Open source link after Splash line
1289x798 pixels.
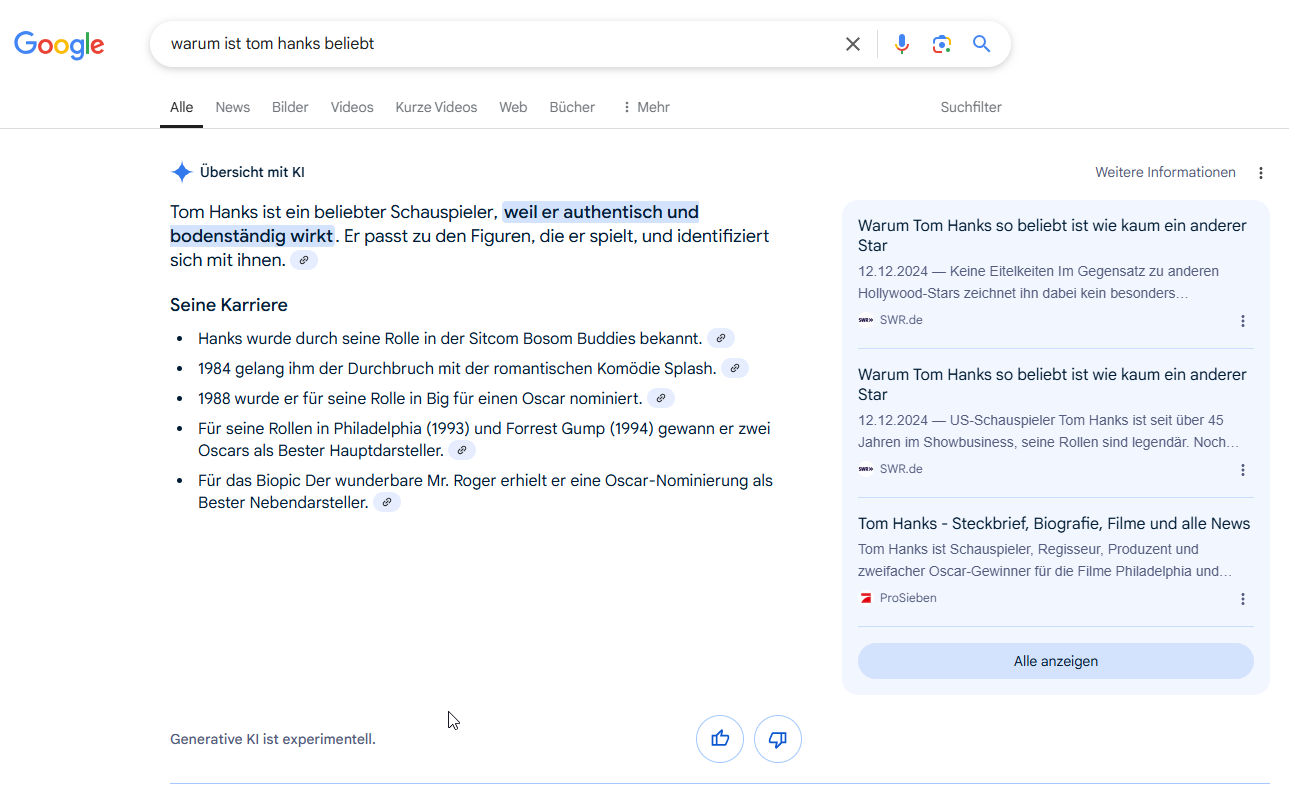pyautogui.click(x=735, y=368)
